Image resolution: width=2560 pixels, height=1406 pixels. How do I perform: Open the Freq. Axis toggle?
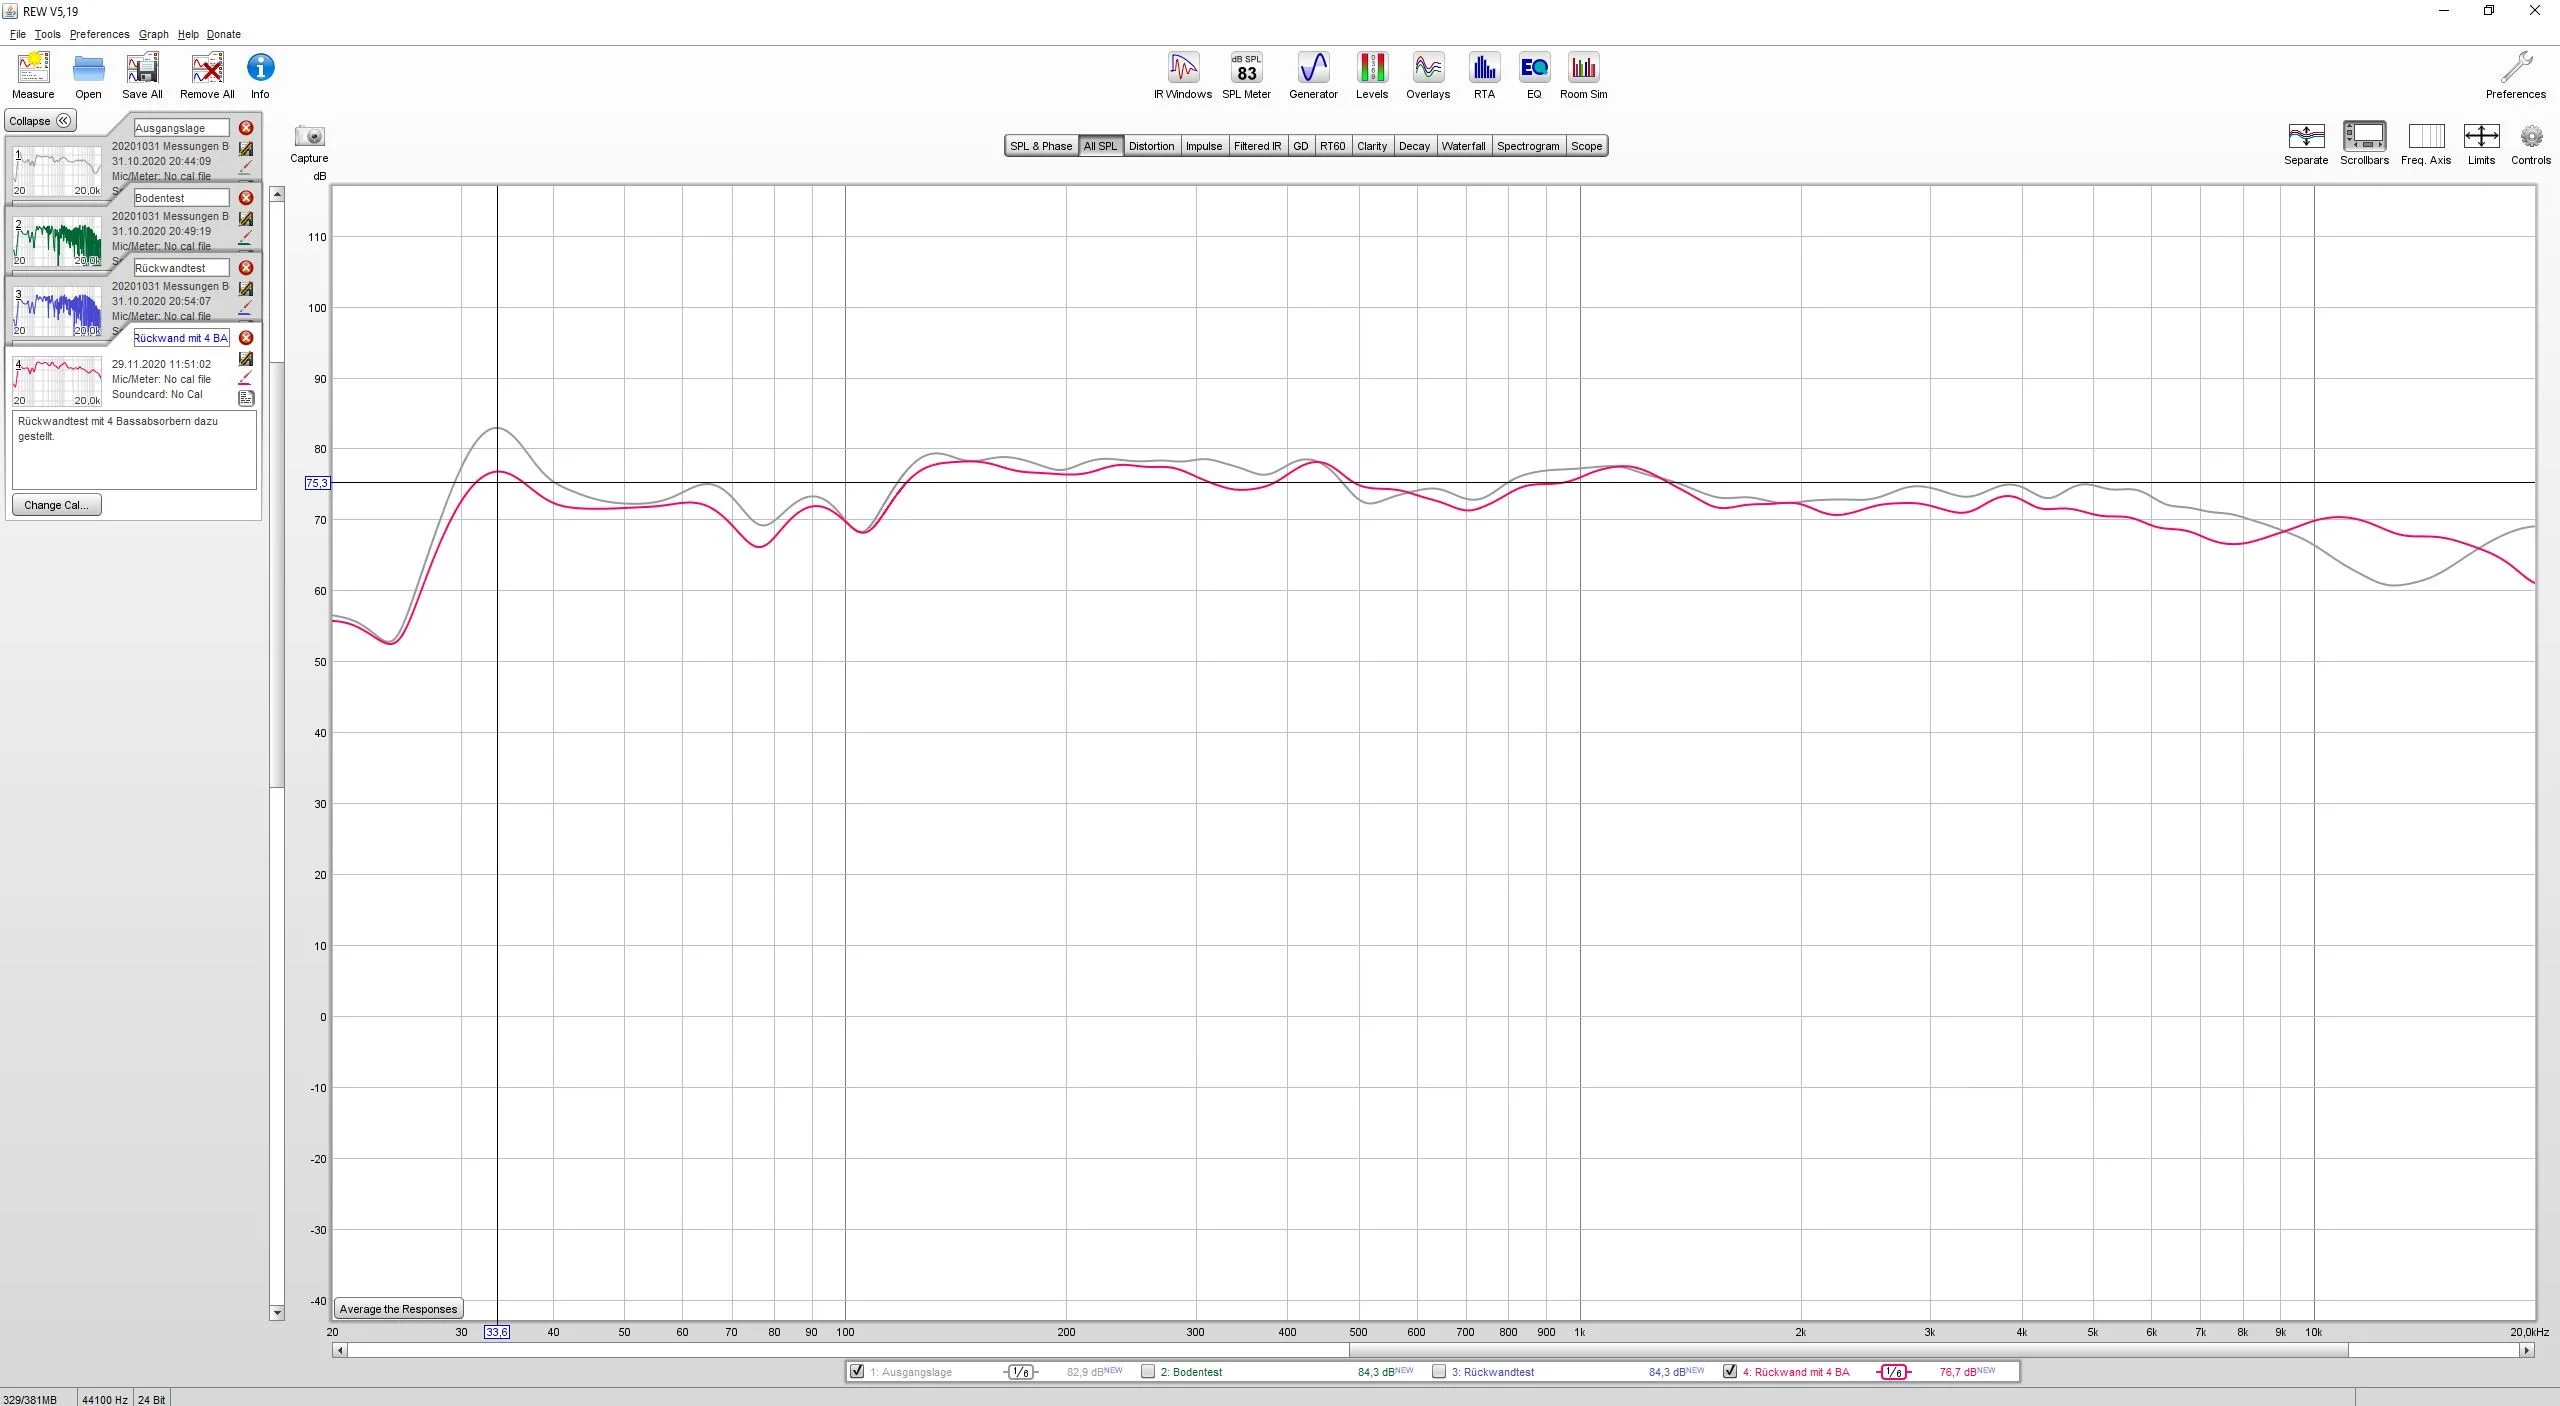coord(2426,143)
